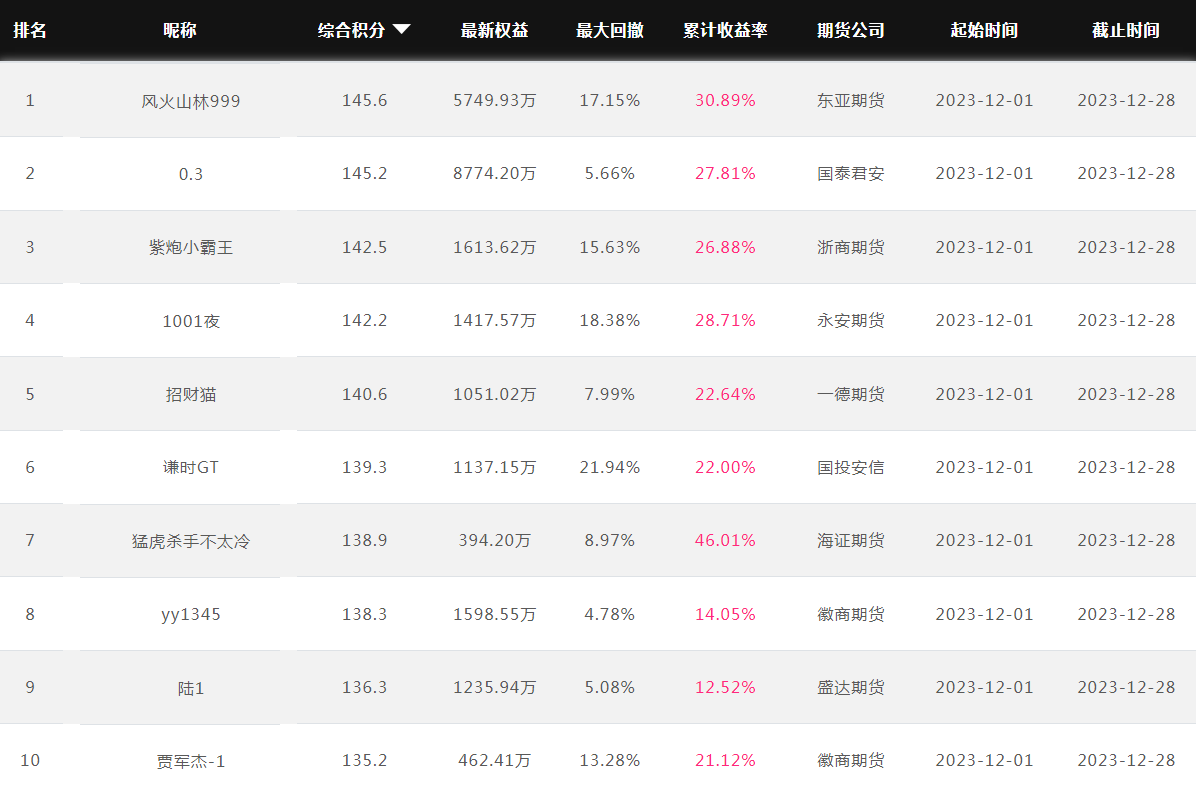Image resolution: width=1196 pixels, height=796 pixels.
Task: Click score 145.2
Action: 365,173
